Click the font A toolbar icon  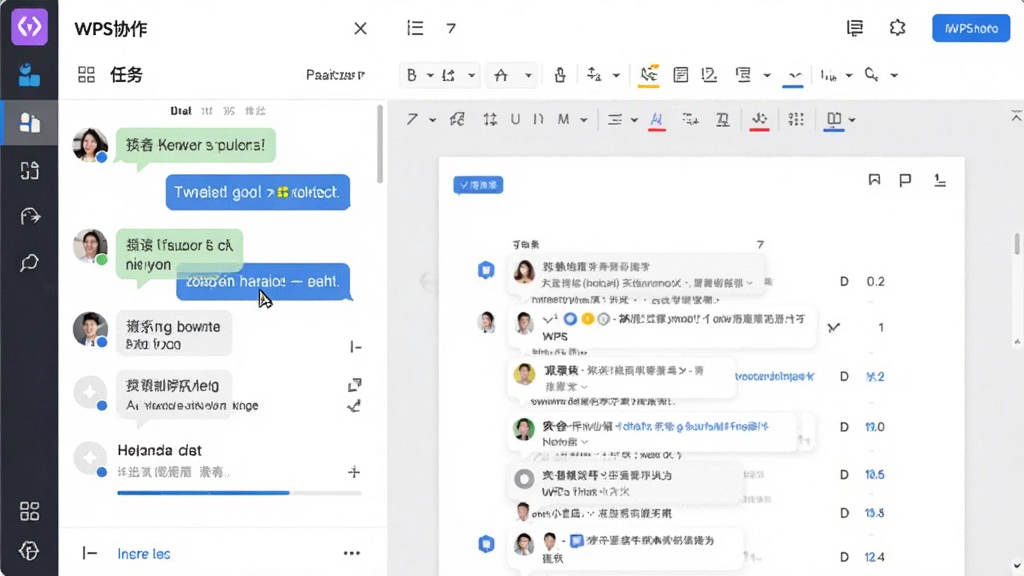501,75
